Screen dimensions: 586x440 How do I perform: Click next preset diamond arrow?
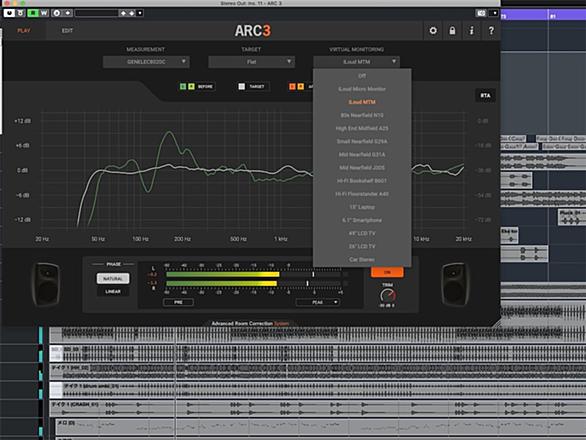(132, 13)
